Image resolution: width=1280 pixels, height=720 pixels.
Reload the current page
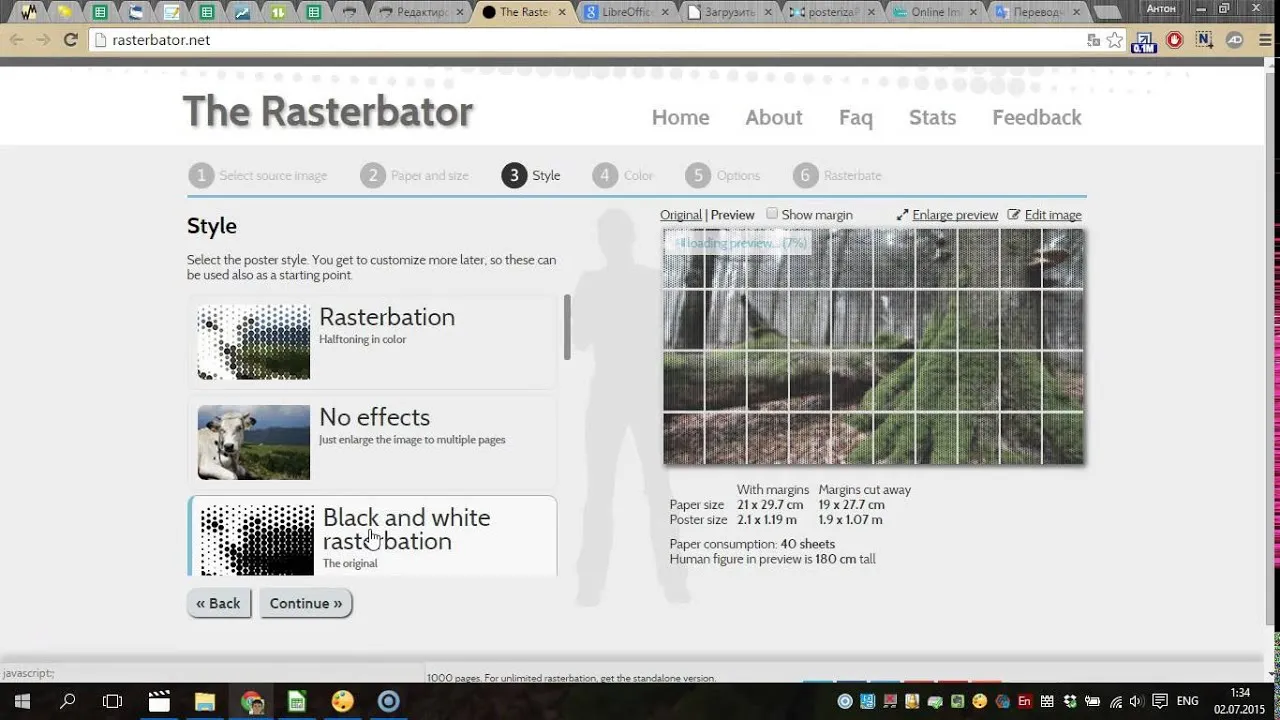coord(70,40)
